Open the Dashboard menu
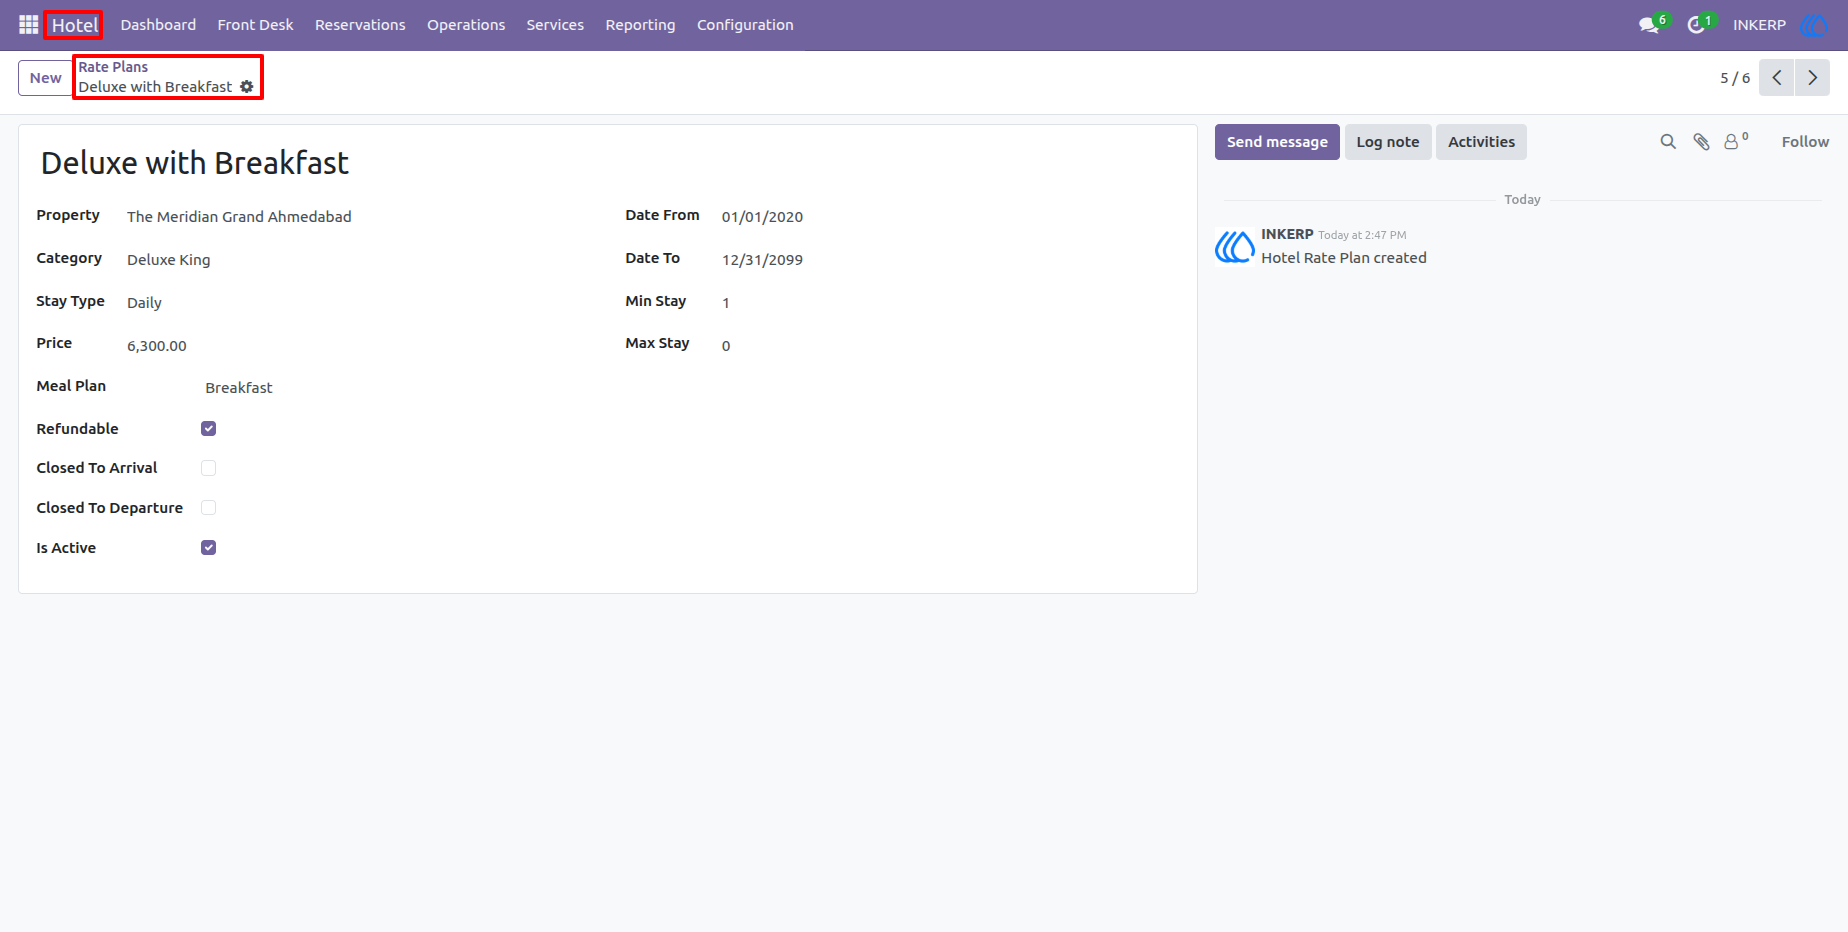 [x=158, y=25]
